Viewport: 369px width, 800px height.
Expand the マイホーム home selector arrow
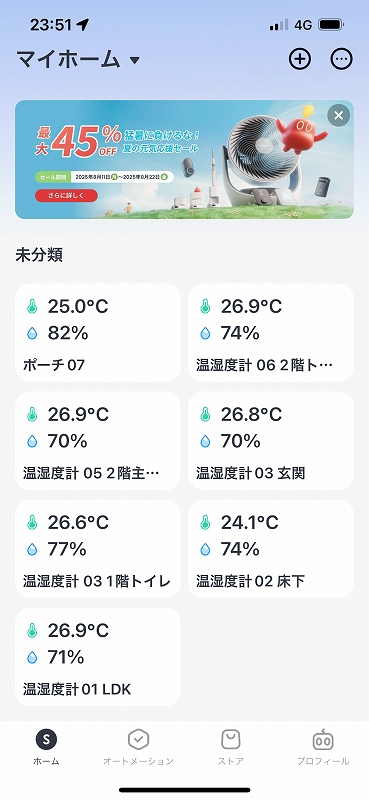134,61
